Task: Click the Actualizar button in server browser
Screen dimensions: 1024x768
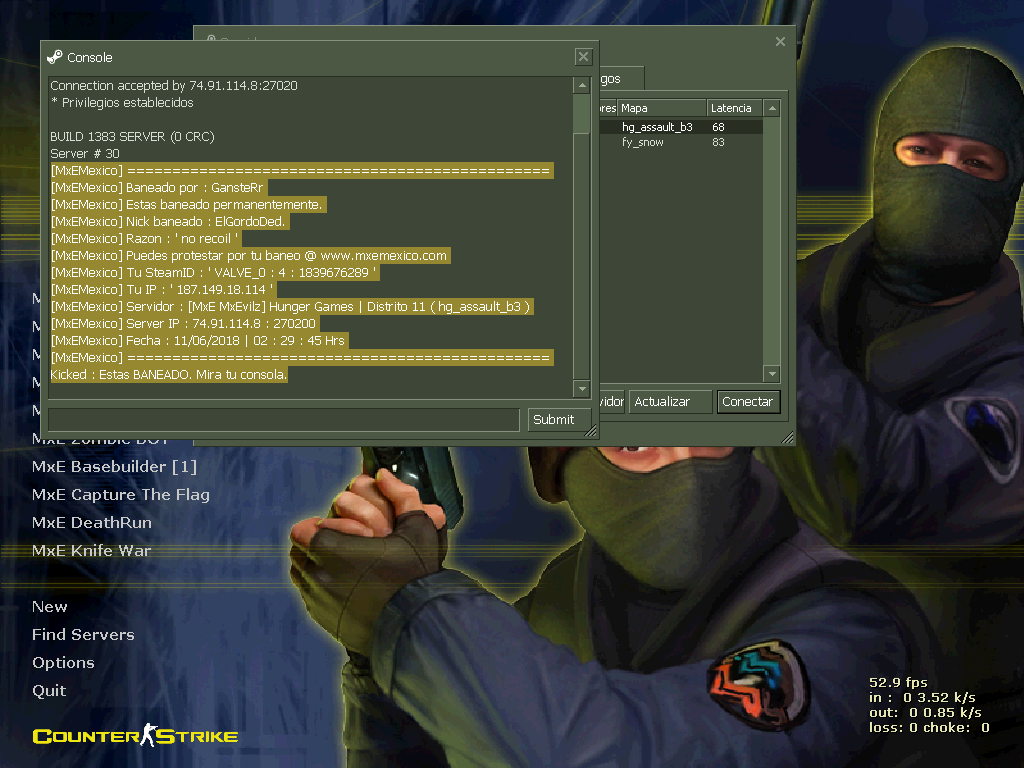Action: (670, 402)
